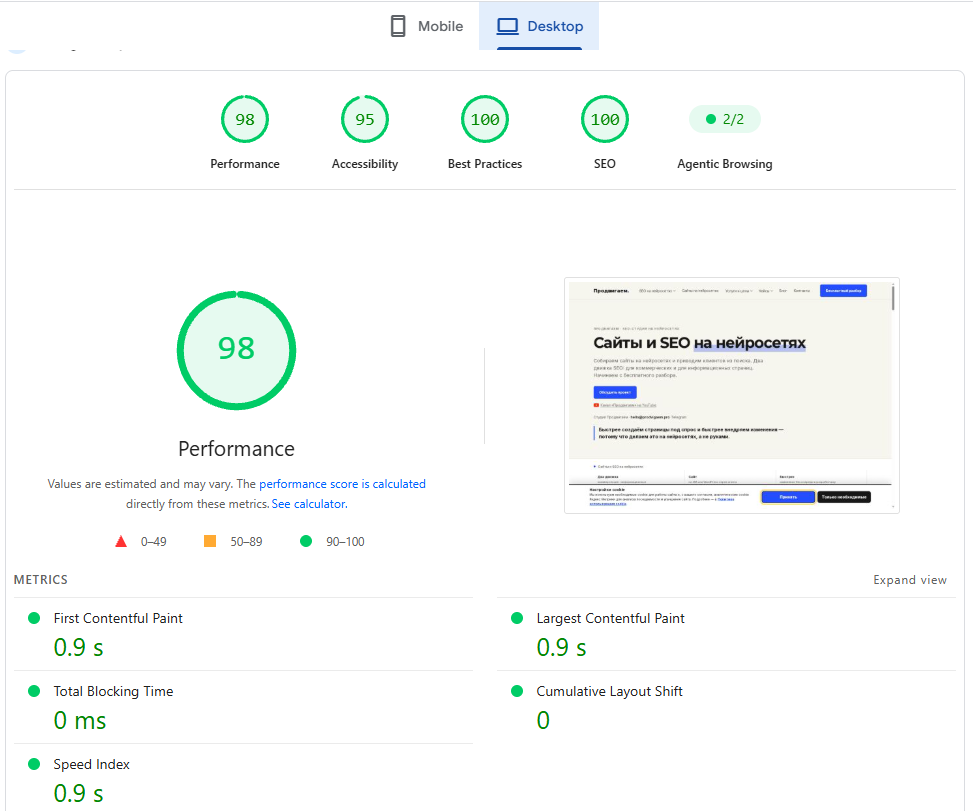Click the 50–89 range legend text

(246, 542)
